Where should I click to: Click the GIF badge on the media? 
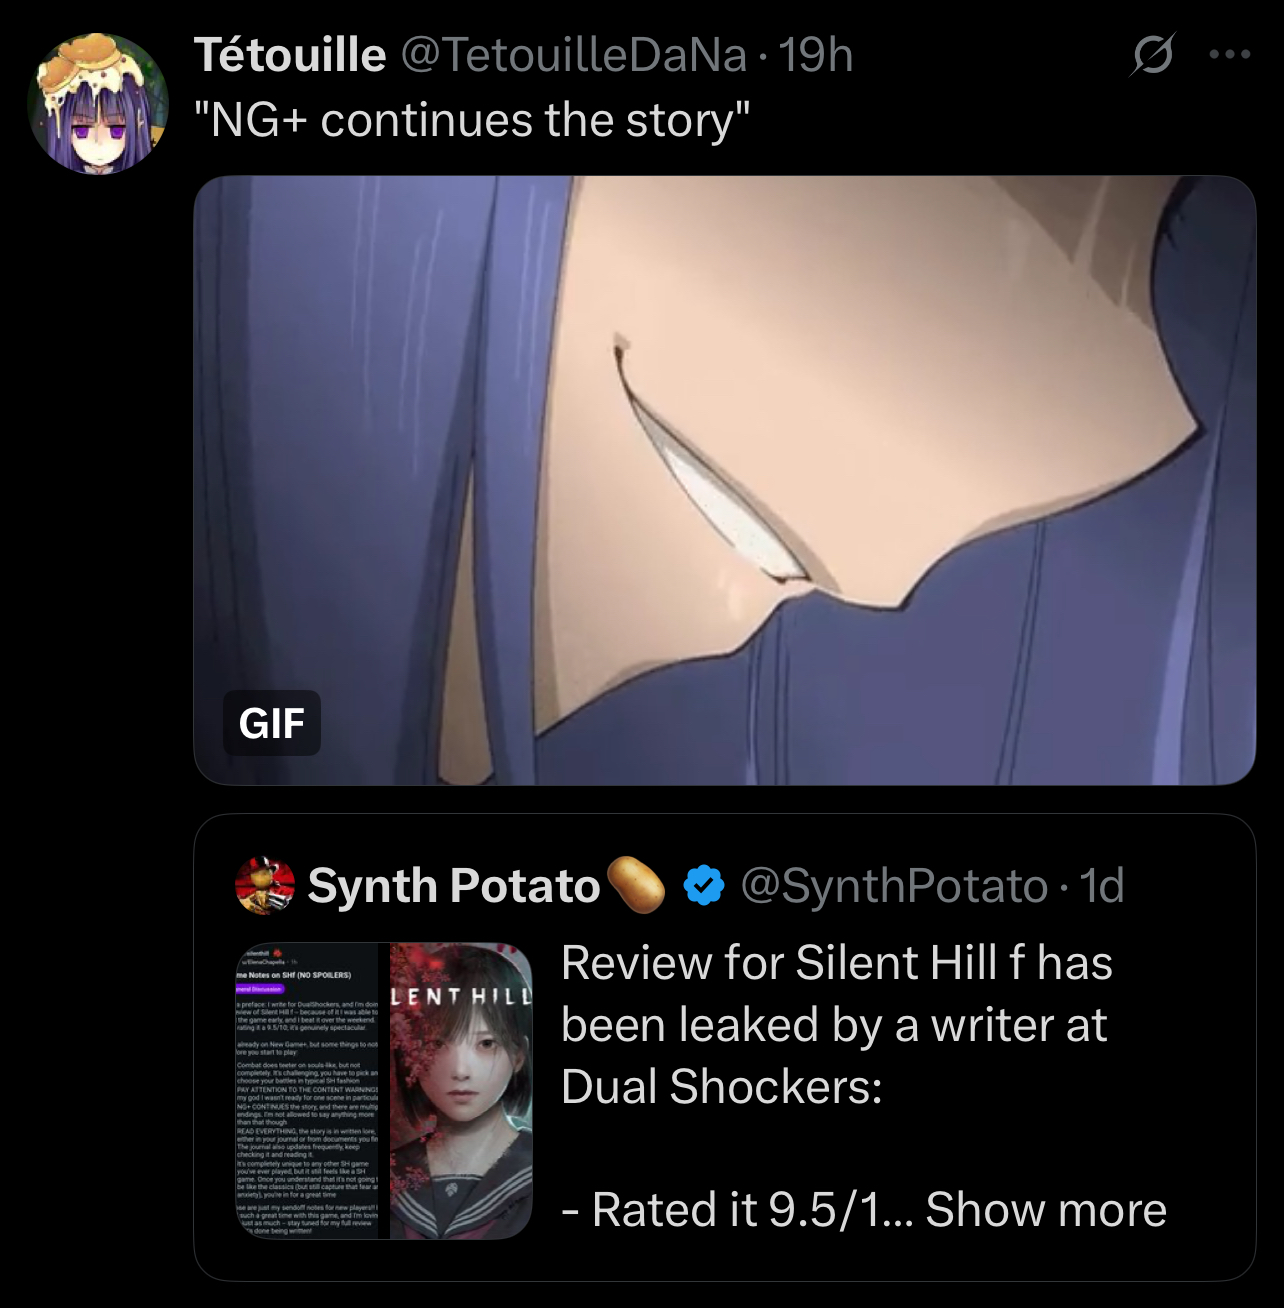coord(272,723)
